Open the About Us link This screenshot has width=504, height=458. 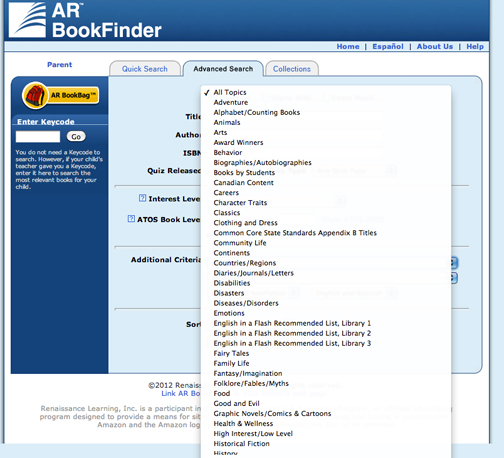435,46
